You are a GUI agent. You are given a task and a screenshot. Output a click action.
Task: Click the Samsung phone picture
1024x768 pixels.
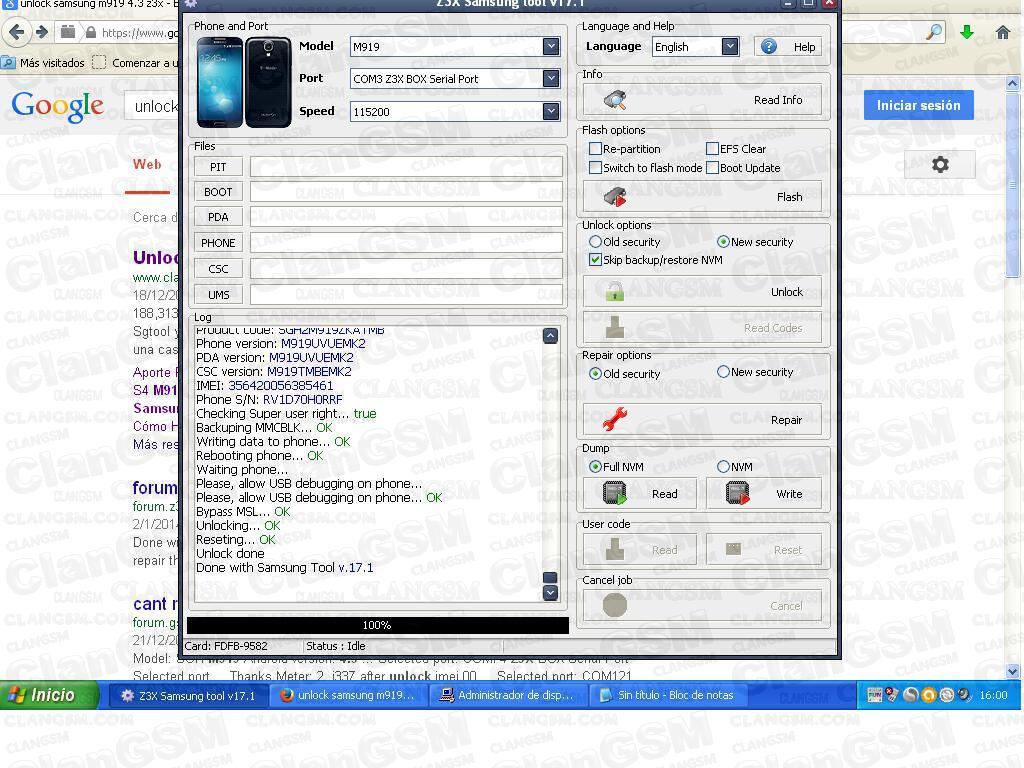pyautogui.click(x=244, y=82)
